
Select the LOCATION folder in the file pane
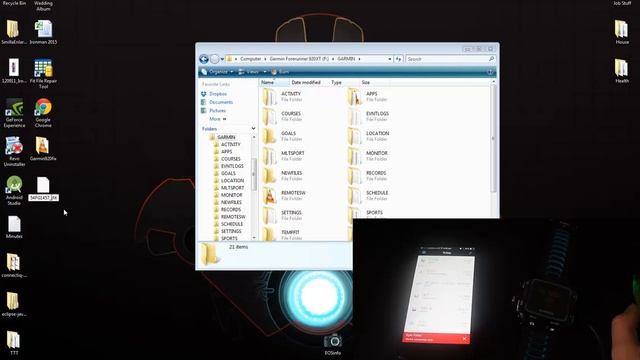[x=369, y=136]
